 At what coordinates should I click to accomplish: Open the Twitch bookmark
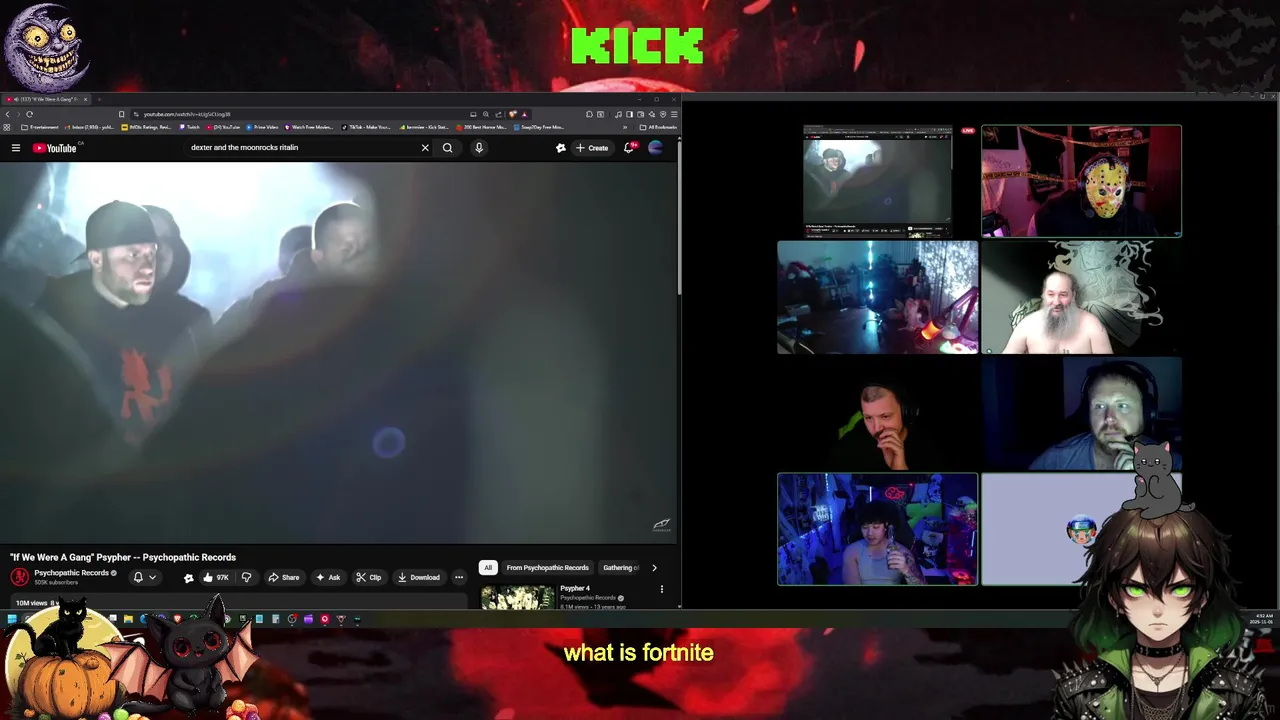pyautogui.click(x=190, y=127)
